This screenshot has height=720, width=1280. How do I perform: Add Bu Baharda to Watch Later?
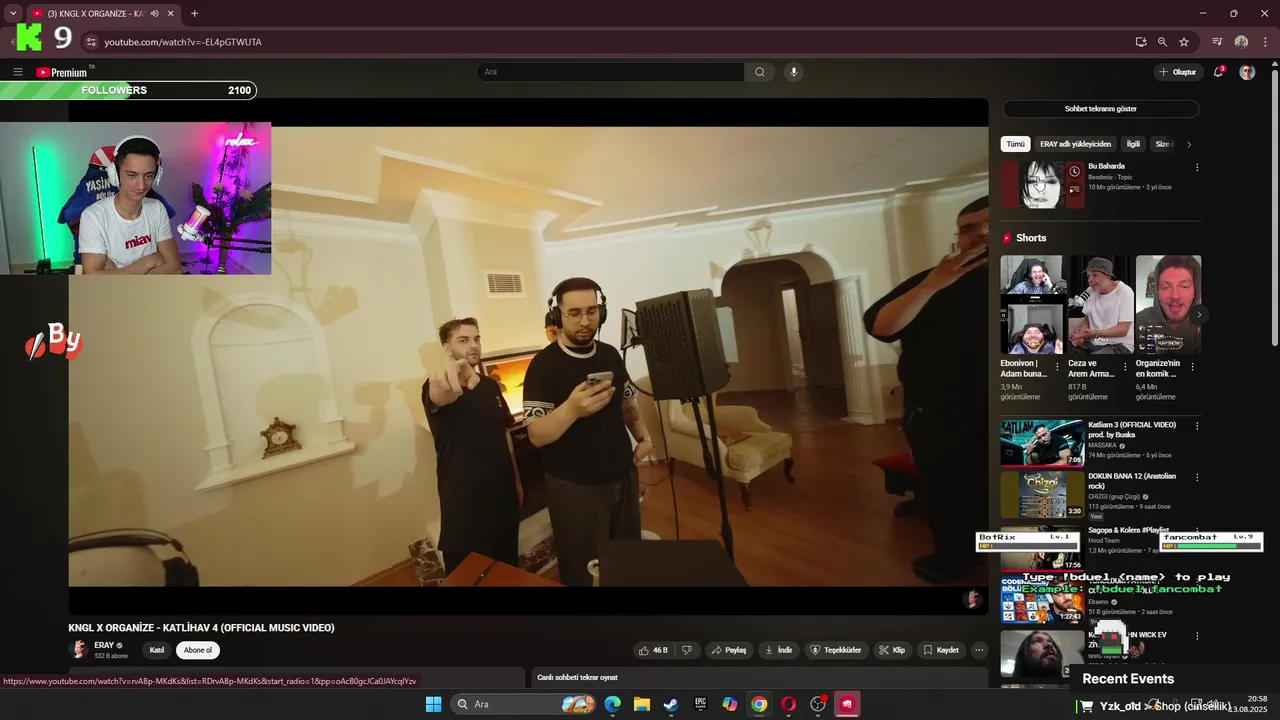1074,172
